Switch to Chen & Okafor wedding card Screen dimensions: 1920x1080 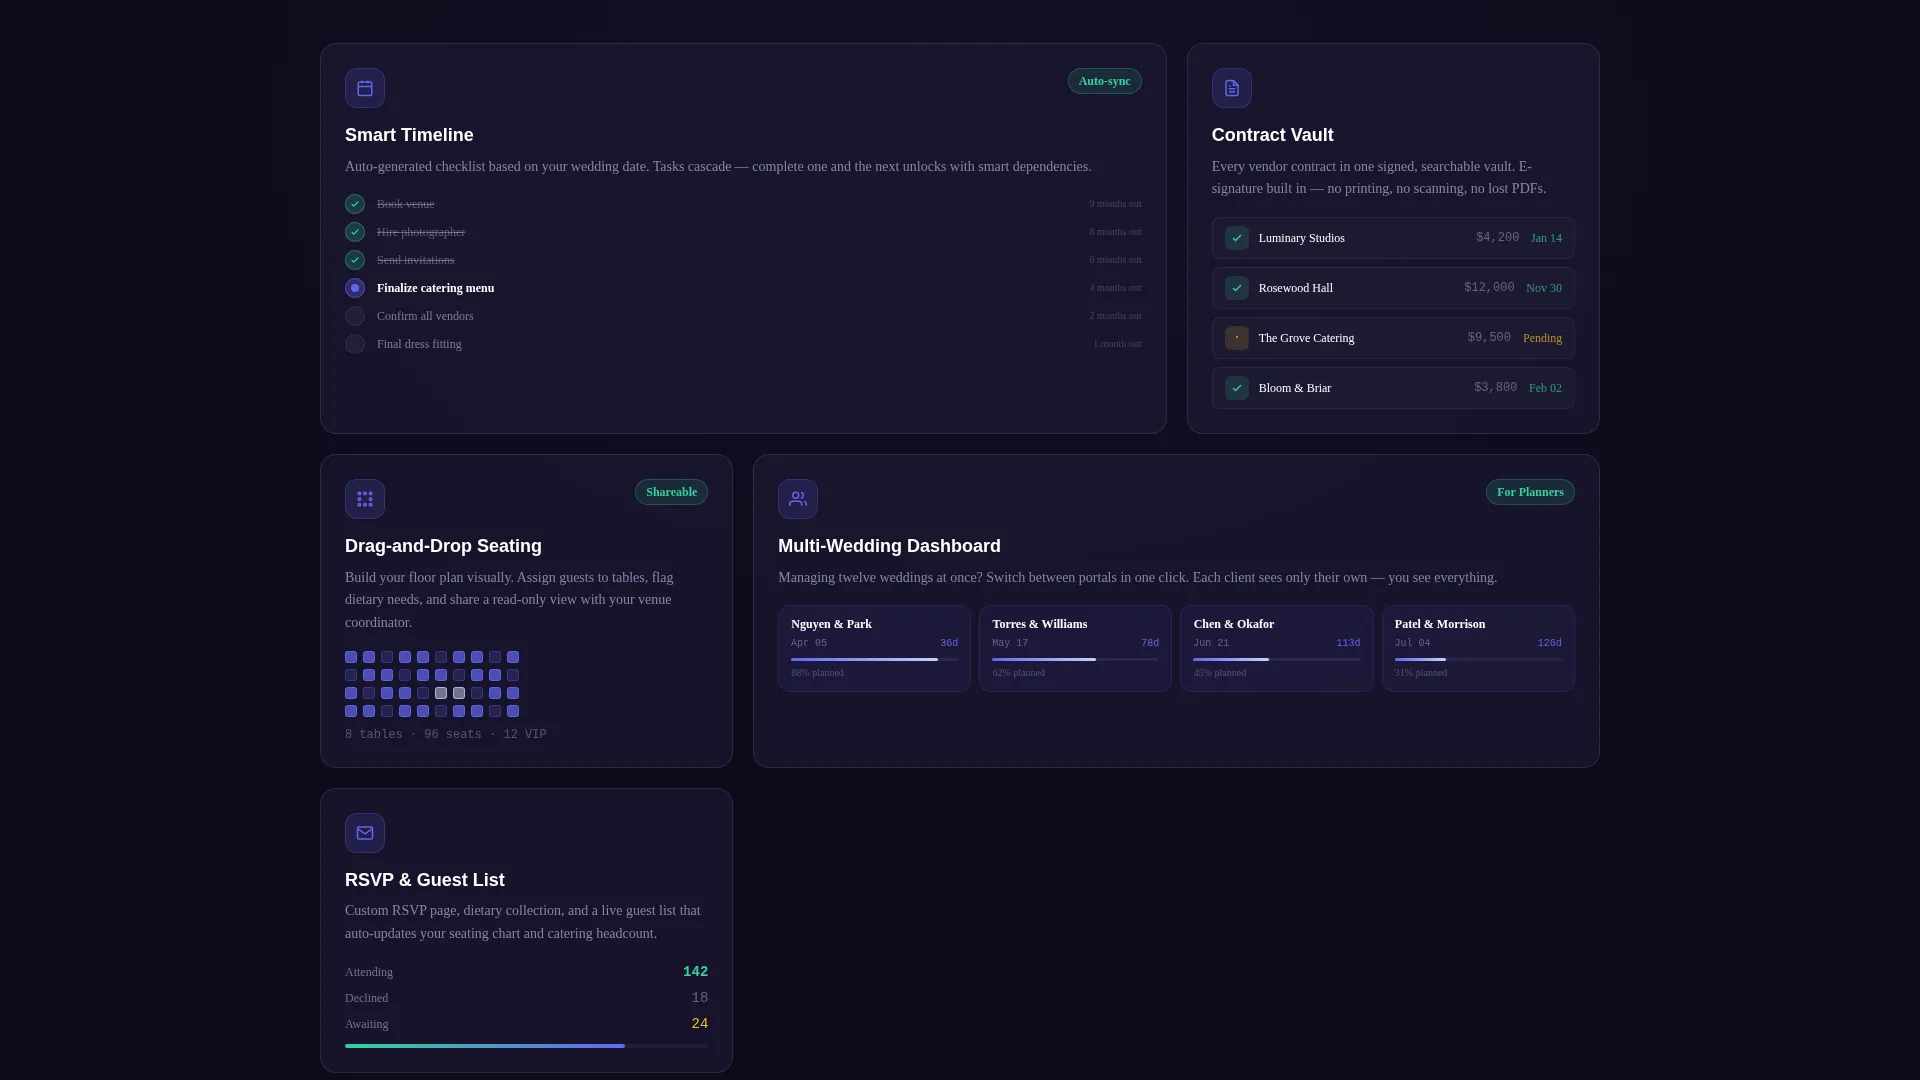point(1276,648)
